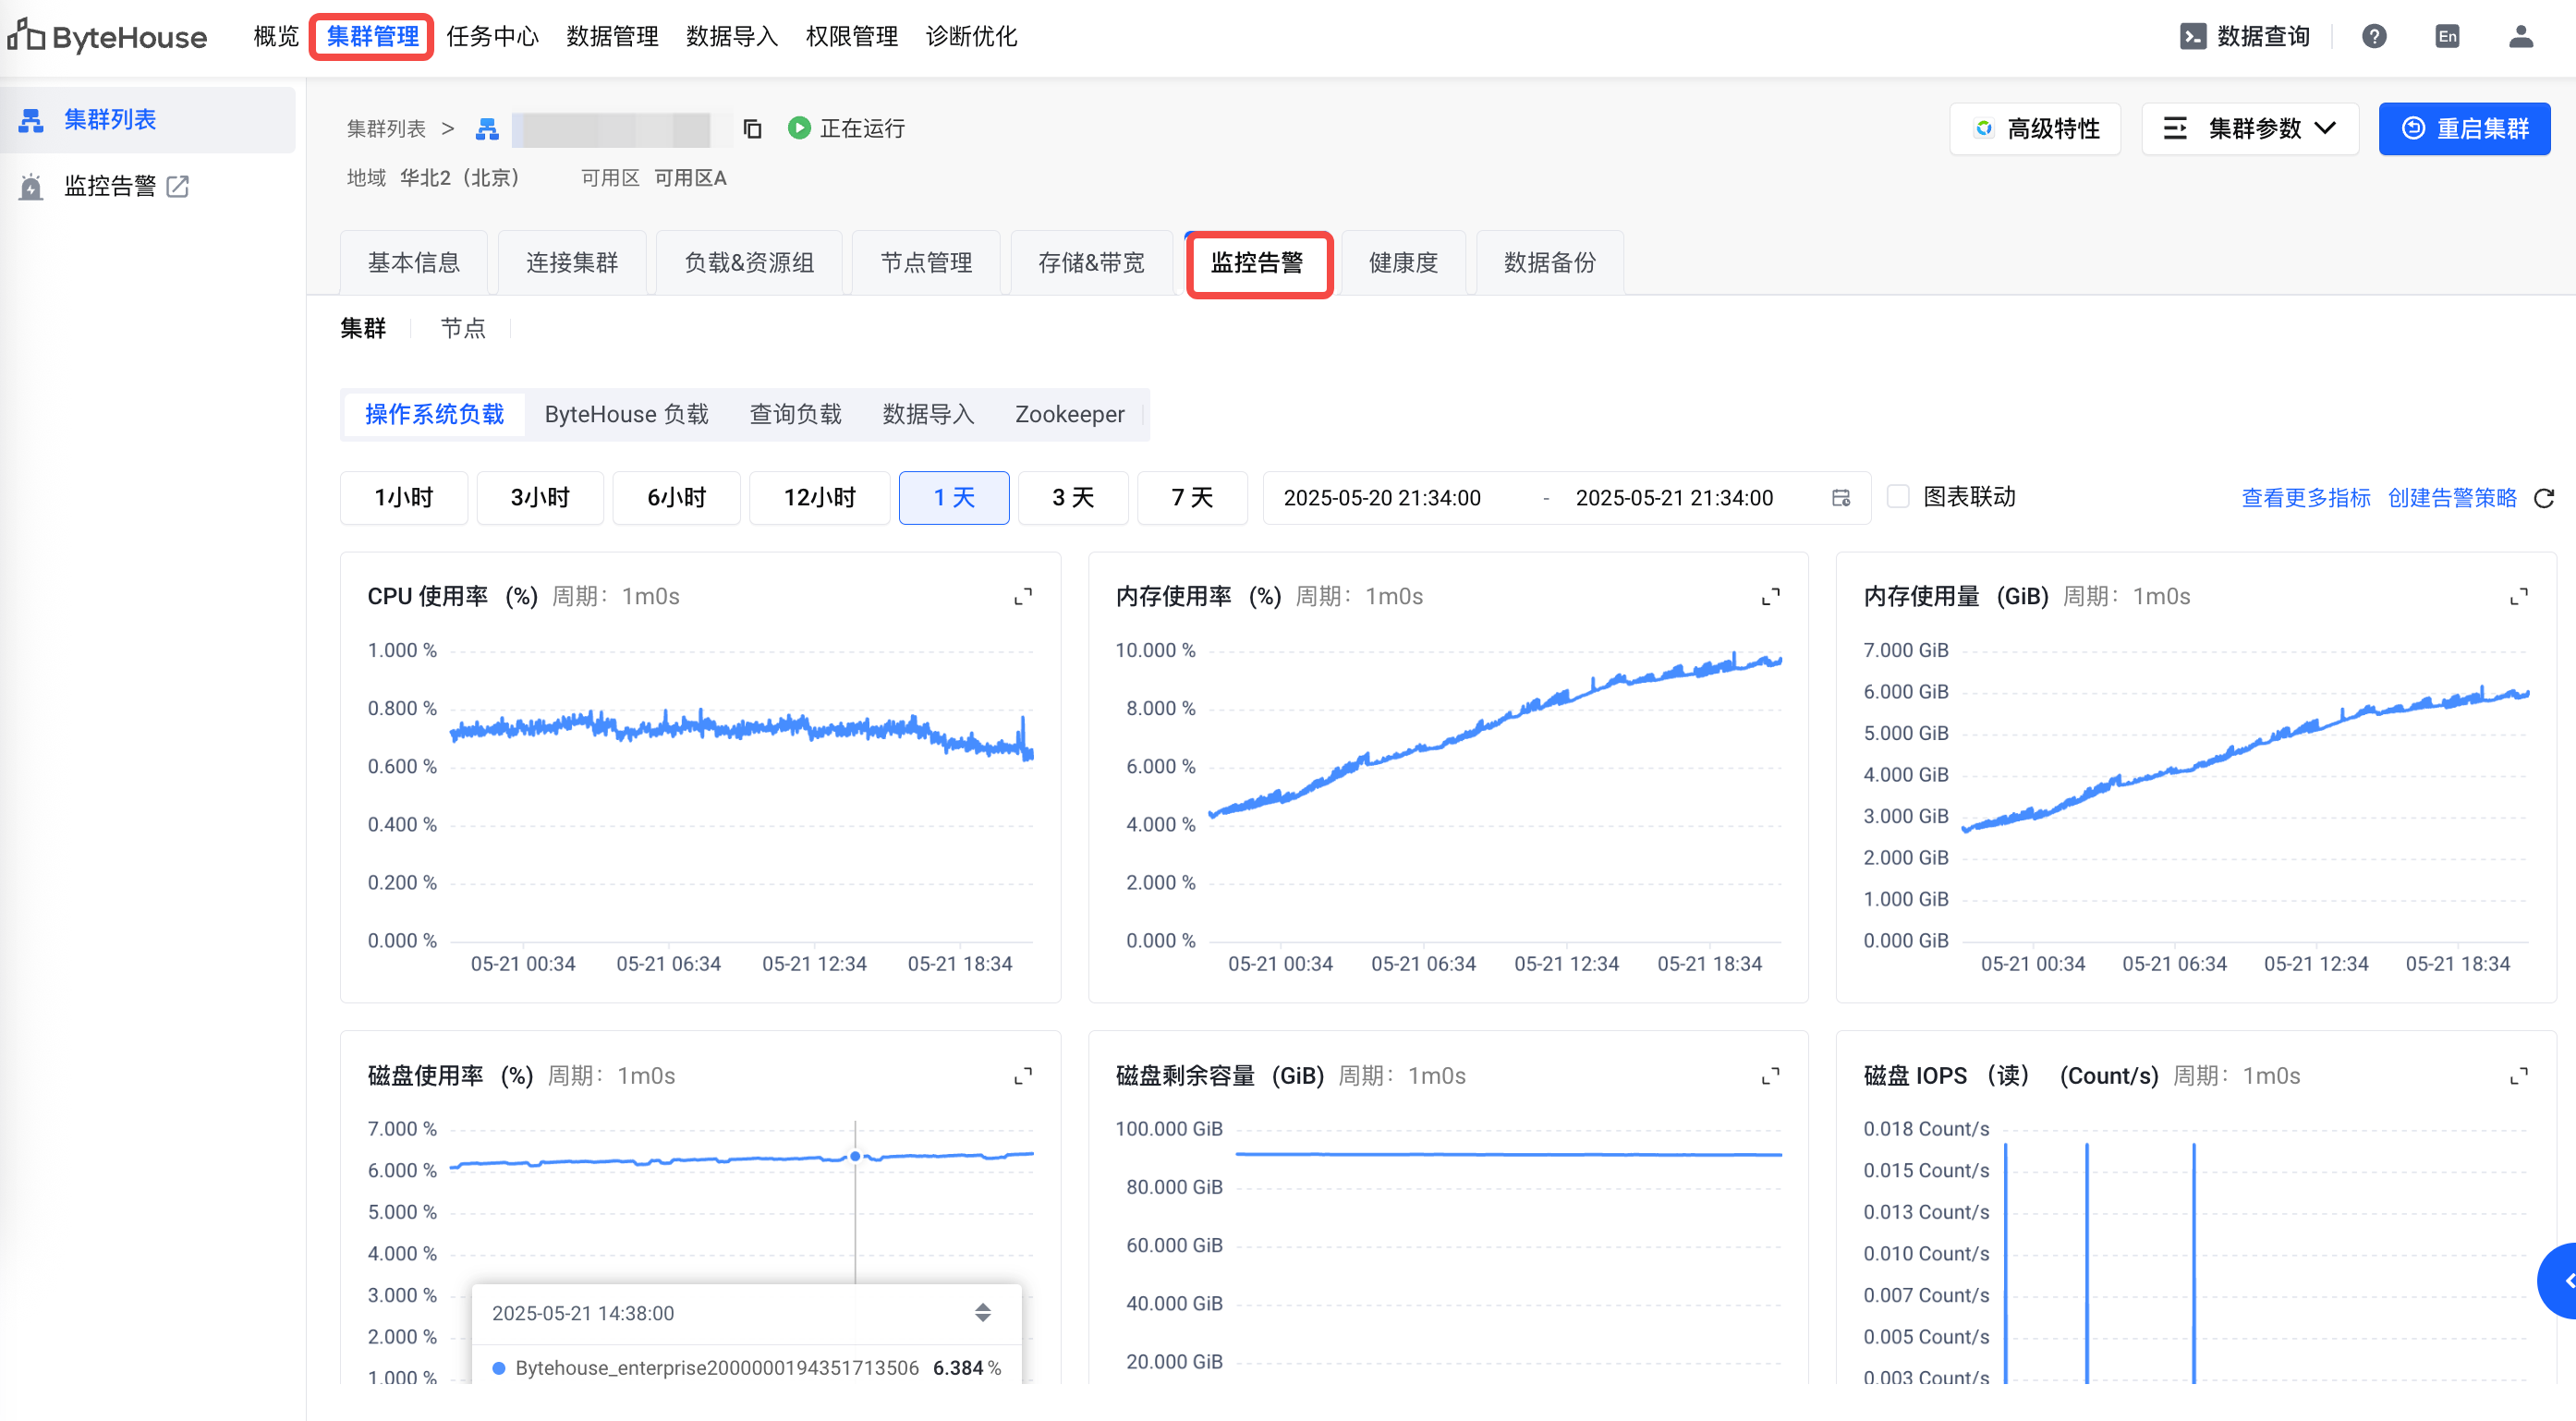
Task: Choose the 6小时 time range
Action: click(677, 498)
